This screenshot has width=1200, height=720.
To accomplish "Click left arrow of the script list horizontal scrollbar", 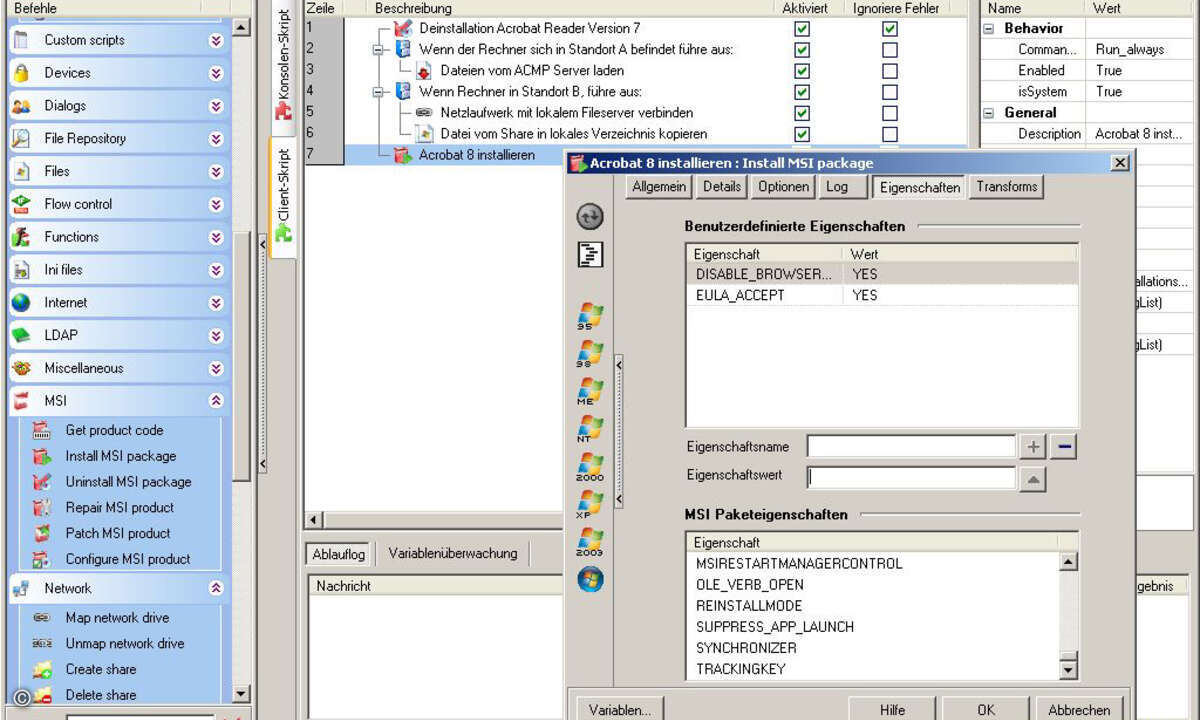I will click(x=314, y=520).
